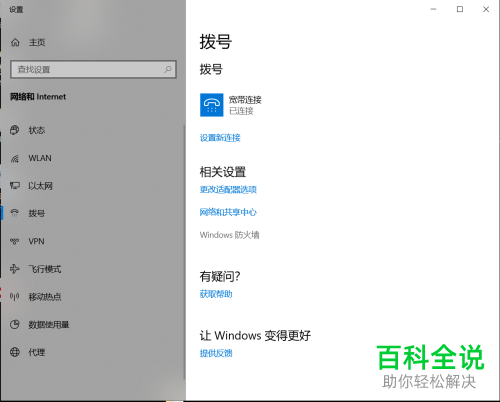Click the 数据使用量 pie chart icon
The height and width of the screenshot is (402, 500).
pyautogui.click(x=15, y=324)
